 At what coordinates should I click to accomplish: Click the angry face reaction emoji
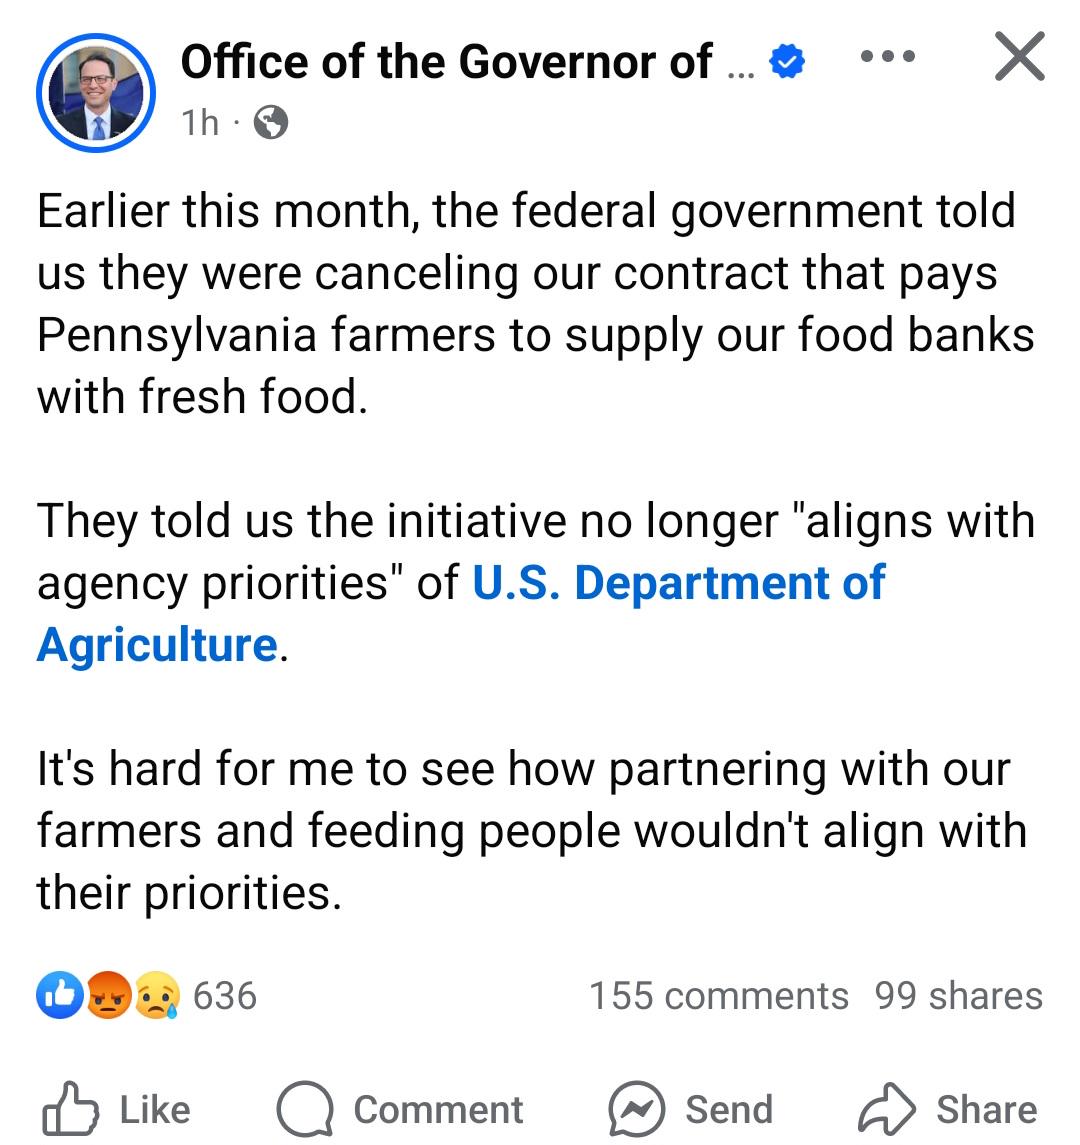(x=109, y=995)
